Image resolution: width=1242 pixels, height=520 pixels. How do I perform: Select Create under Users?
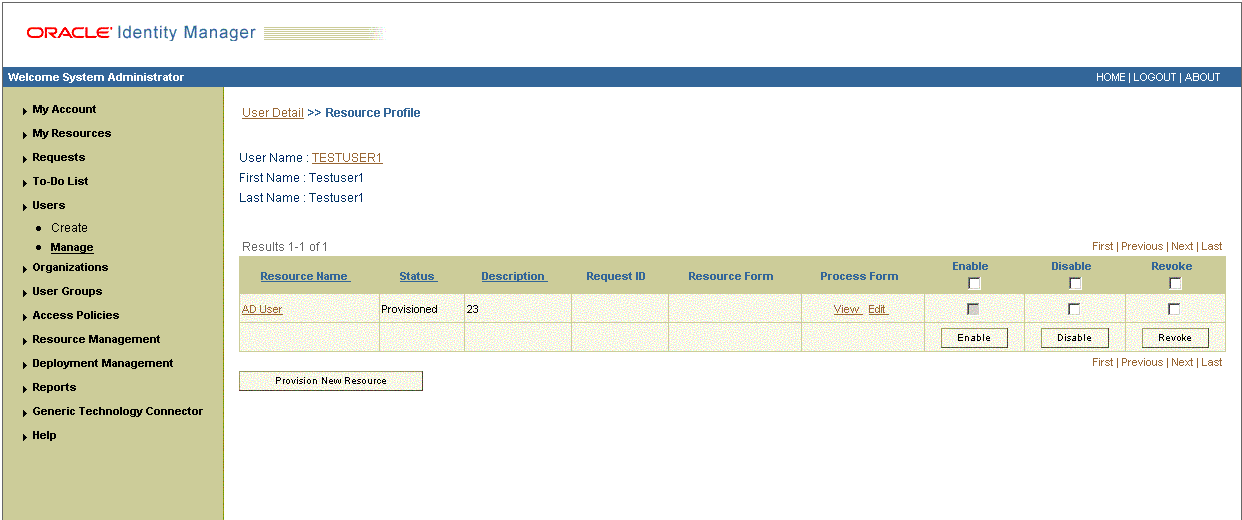coord(70,228)
